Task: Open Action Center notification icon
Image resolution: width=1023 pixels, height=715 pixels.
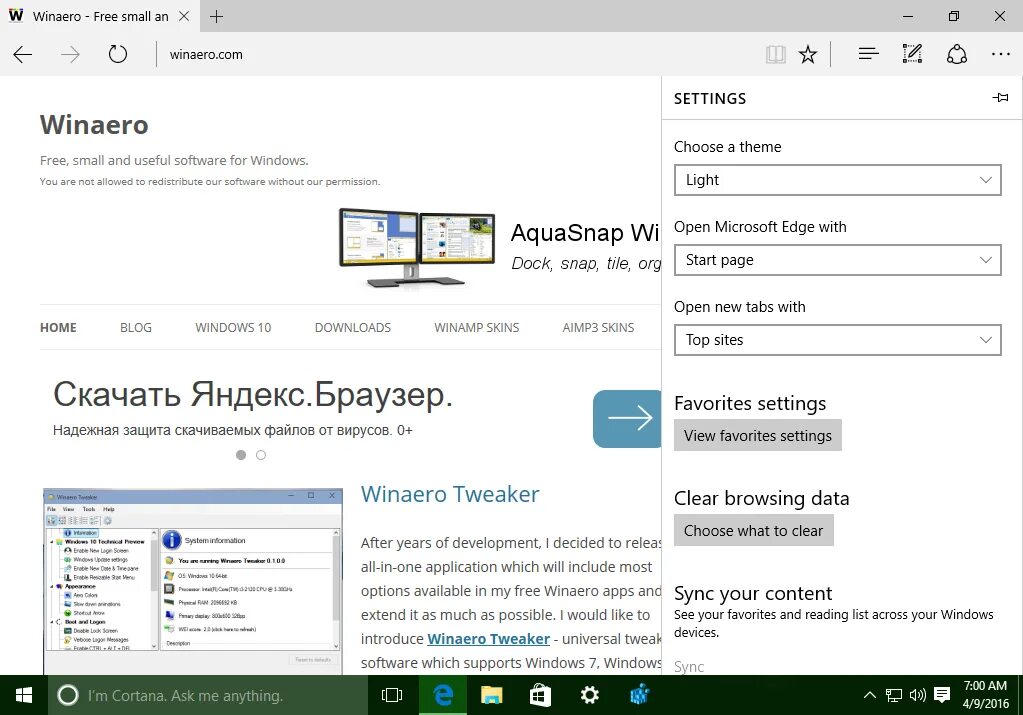Action: 941,695
